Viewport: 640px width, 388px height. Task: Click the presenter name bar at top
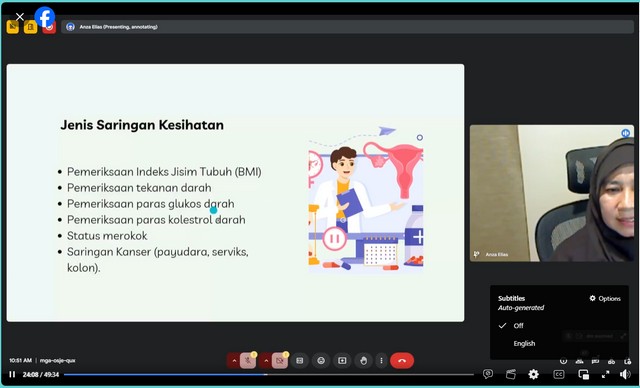[x=347, y=27]
